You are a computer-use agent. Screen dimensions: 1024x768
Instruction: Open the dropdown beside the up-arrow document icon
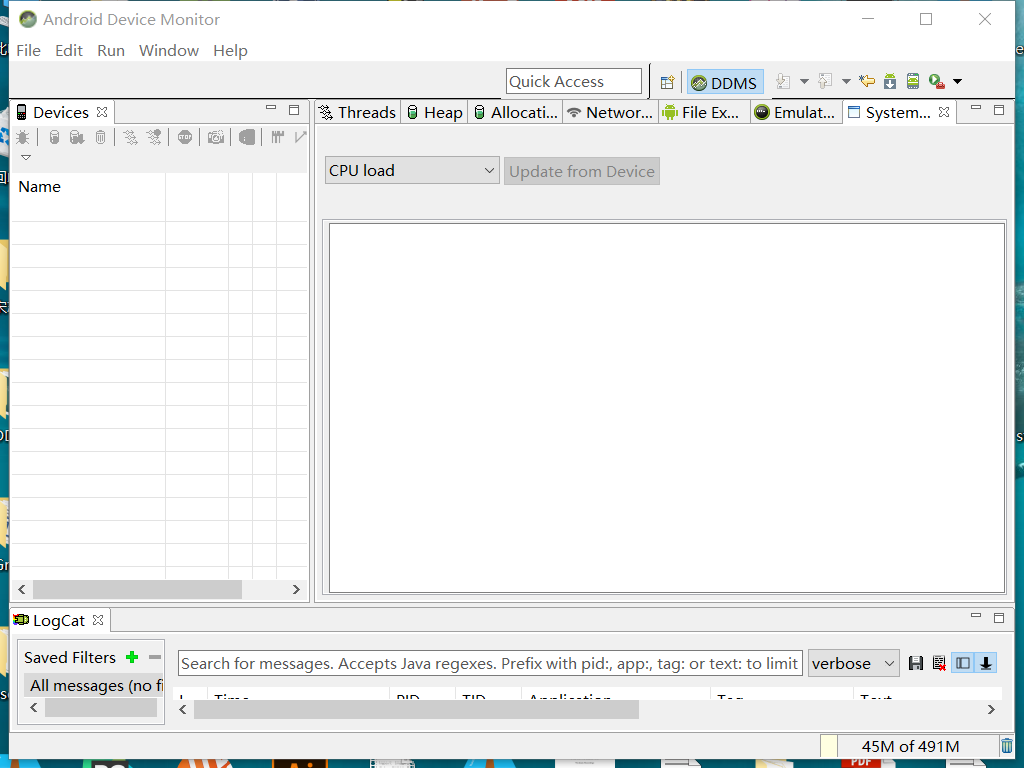[846, 82]
